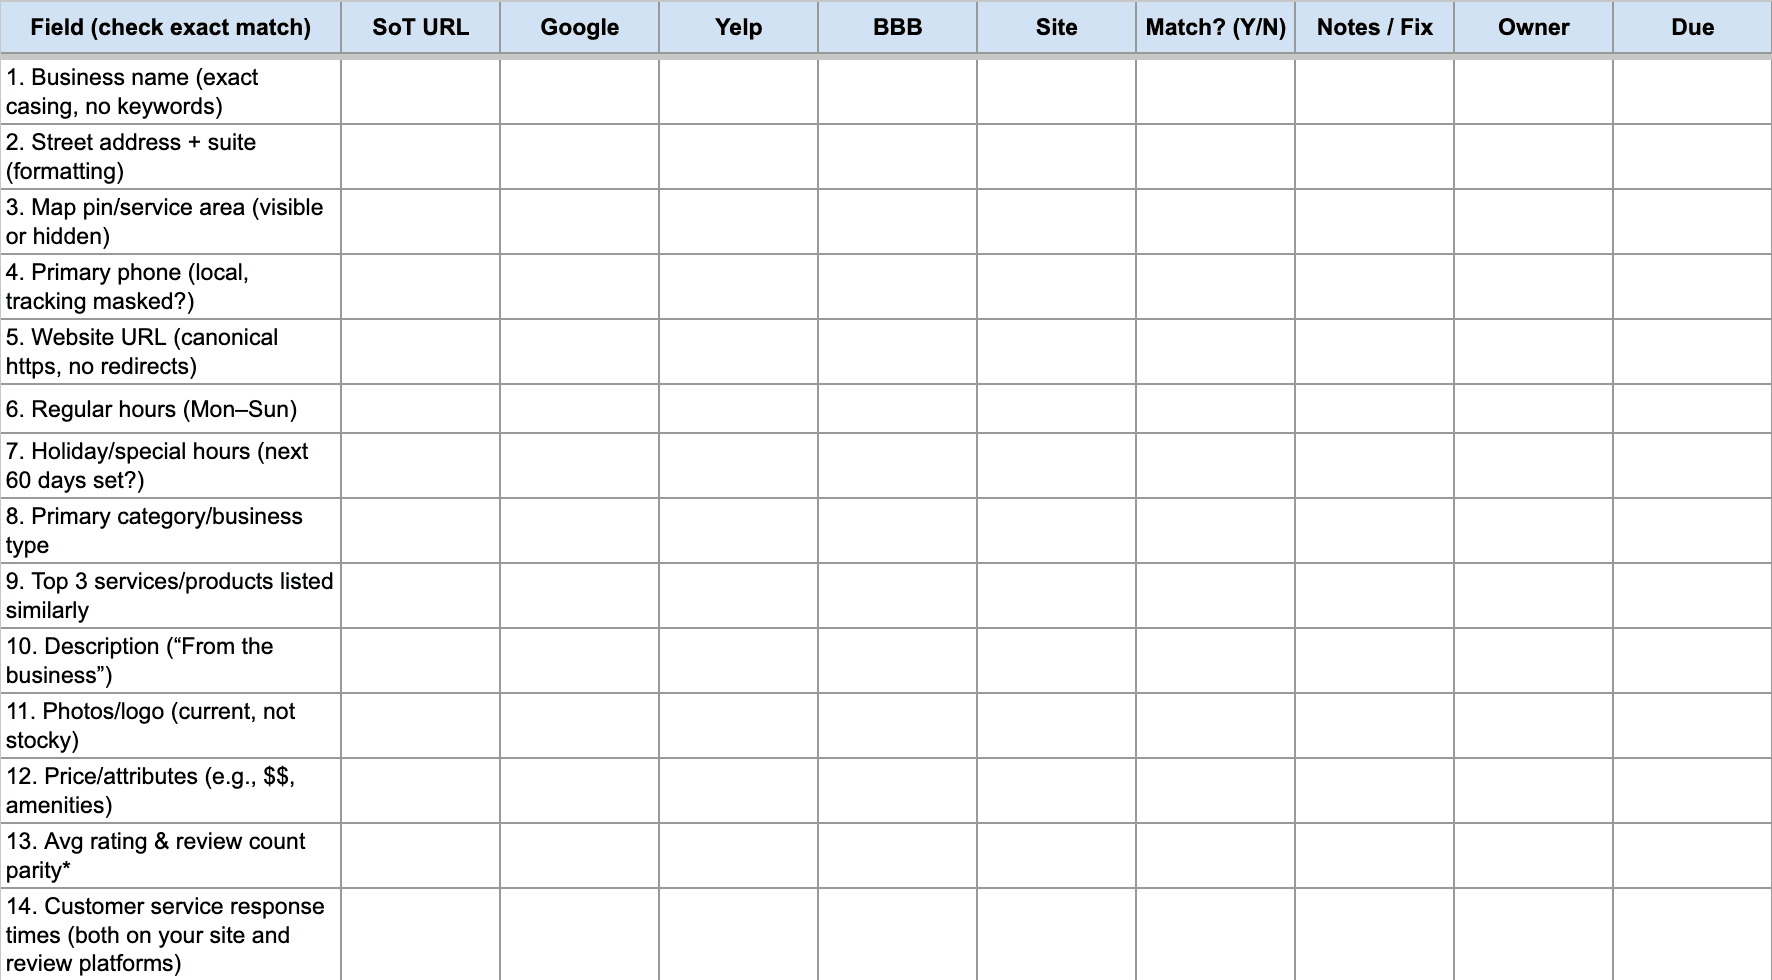Click the Google cell for Business name
Screen dimensions: 1772x980
pos(579,92)
